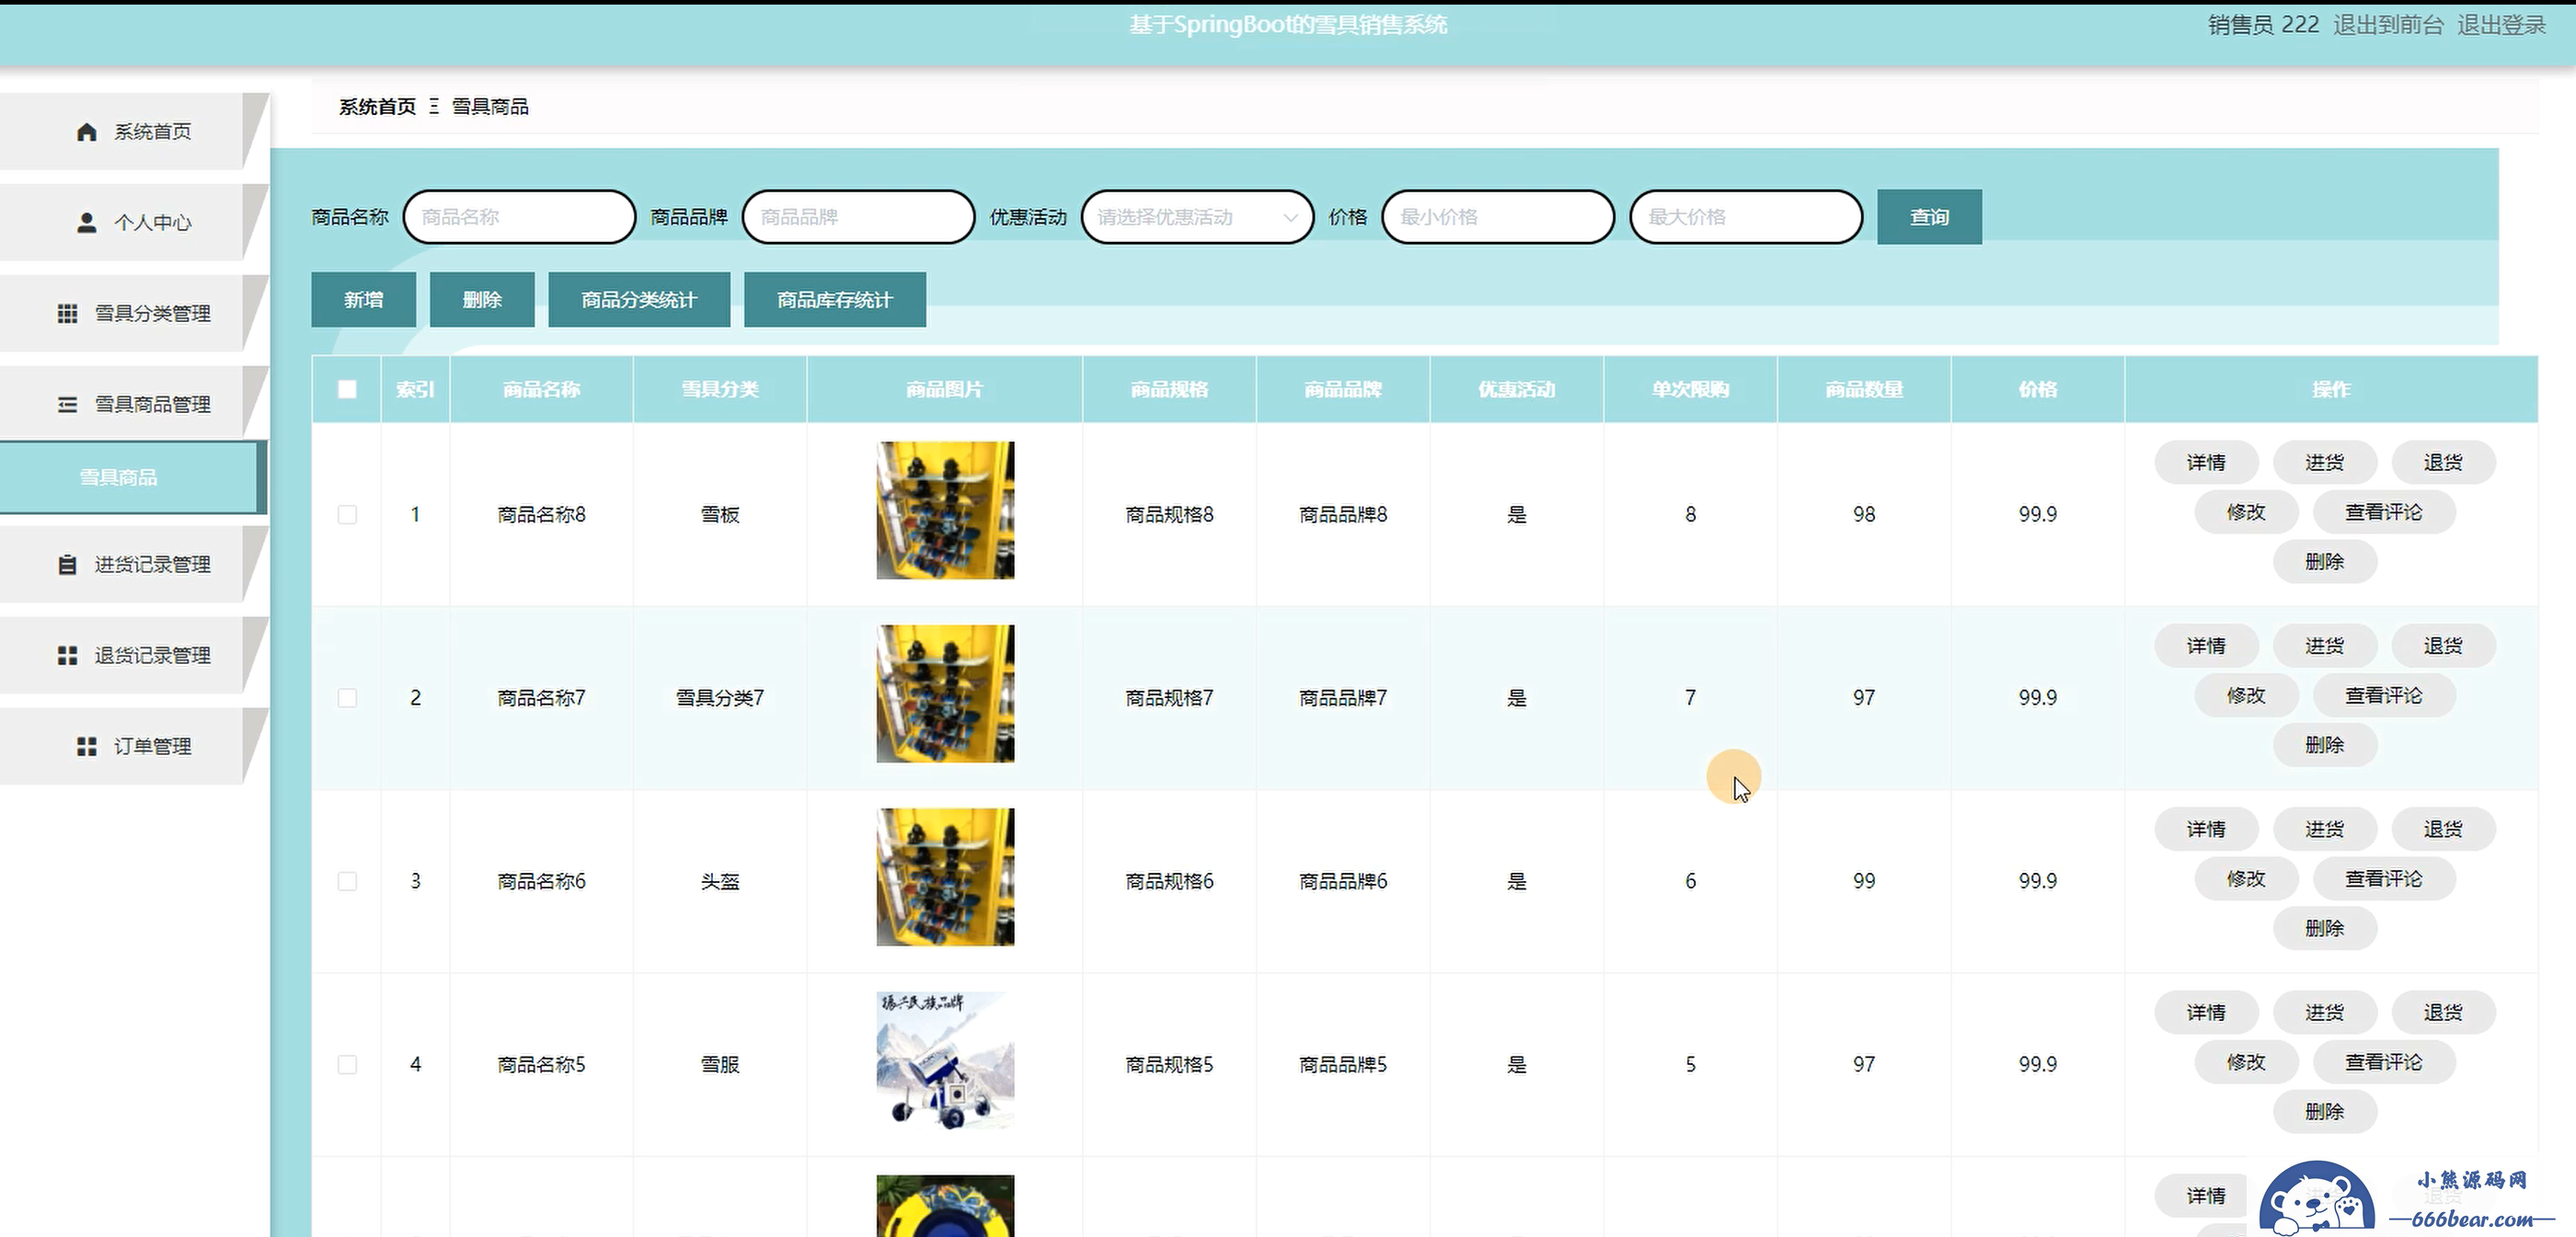2576x1237 pixels.
Task: Open 商品库存统计 statistics
Action: coord(835,300)
